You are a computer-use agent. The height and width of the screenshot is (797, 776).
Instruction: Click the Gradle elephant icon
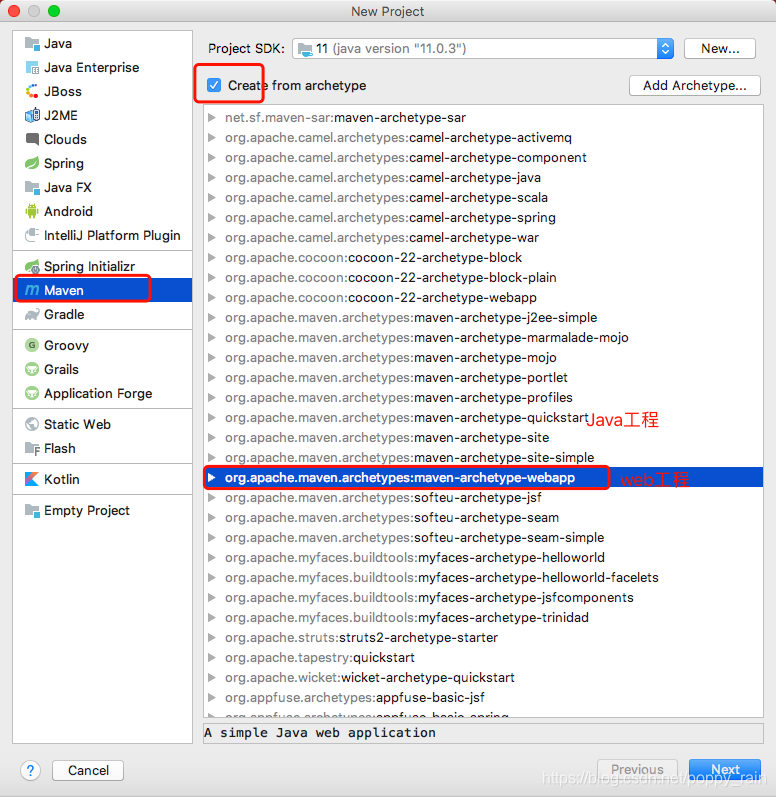pos(32,315)
